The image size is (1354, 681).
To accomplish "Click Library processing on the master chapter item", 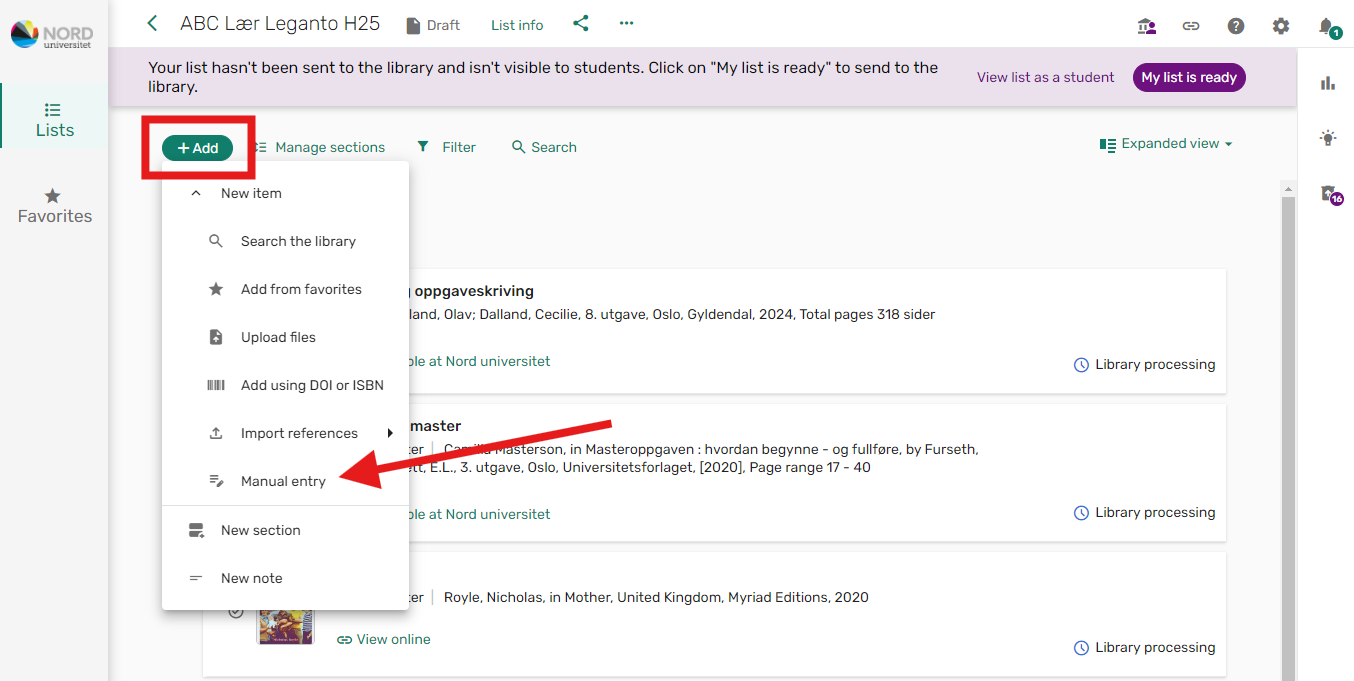I will coord(1144,513).
